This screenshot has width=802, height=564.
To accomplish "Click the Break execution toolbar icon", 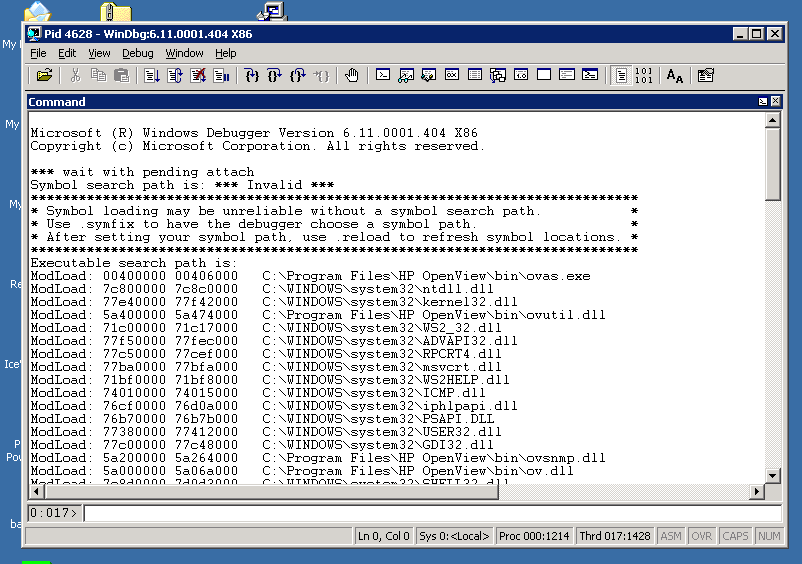I will coord(221,76).
